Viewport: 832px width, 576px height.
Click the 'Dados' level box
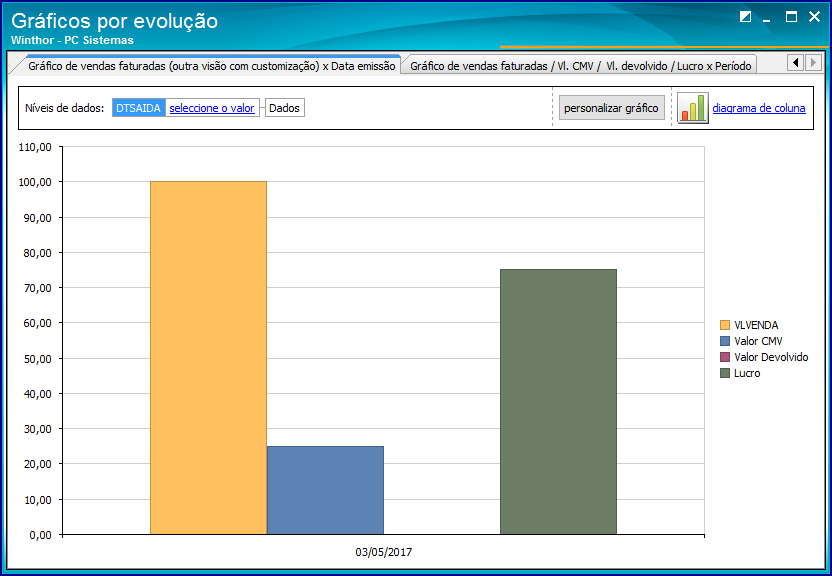click(284, 108)
